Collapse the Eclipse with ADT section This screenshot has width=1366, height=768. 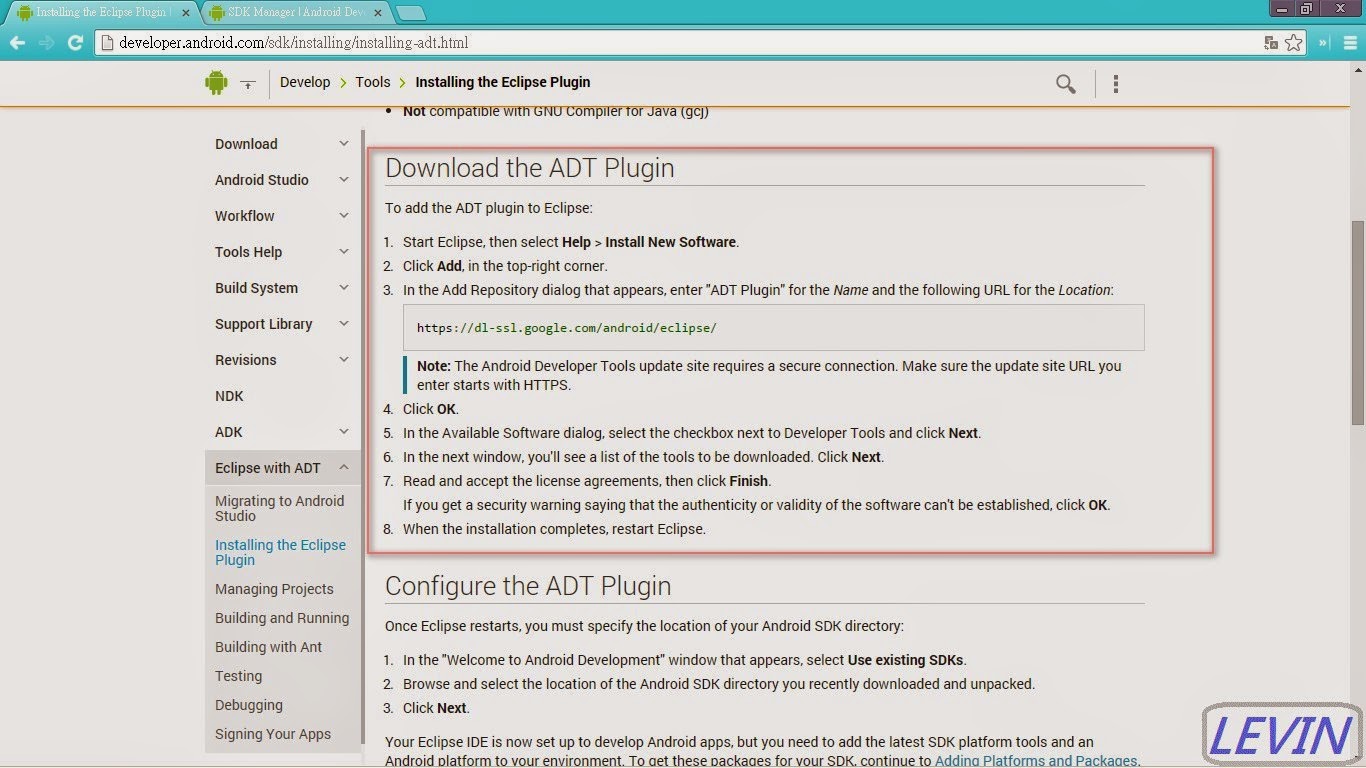344,468
